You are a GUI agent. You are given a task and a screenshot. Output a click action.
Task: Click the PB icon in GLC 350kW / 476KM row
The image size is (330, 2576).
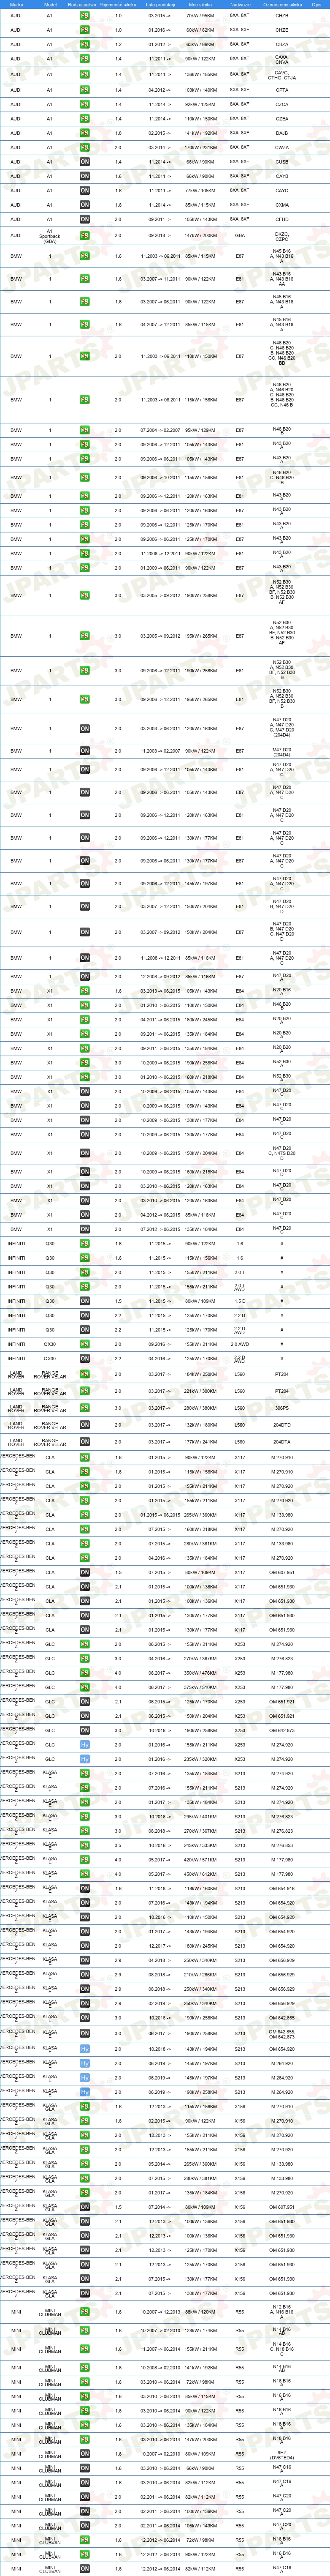click(x=85, y=1672)
